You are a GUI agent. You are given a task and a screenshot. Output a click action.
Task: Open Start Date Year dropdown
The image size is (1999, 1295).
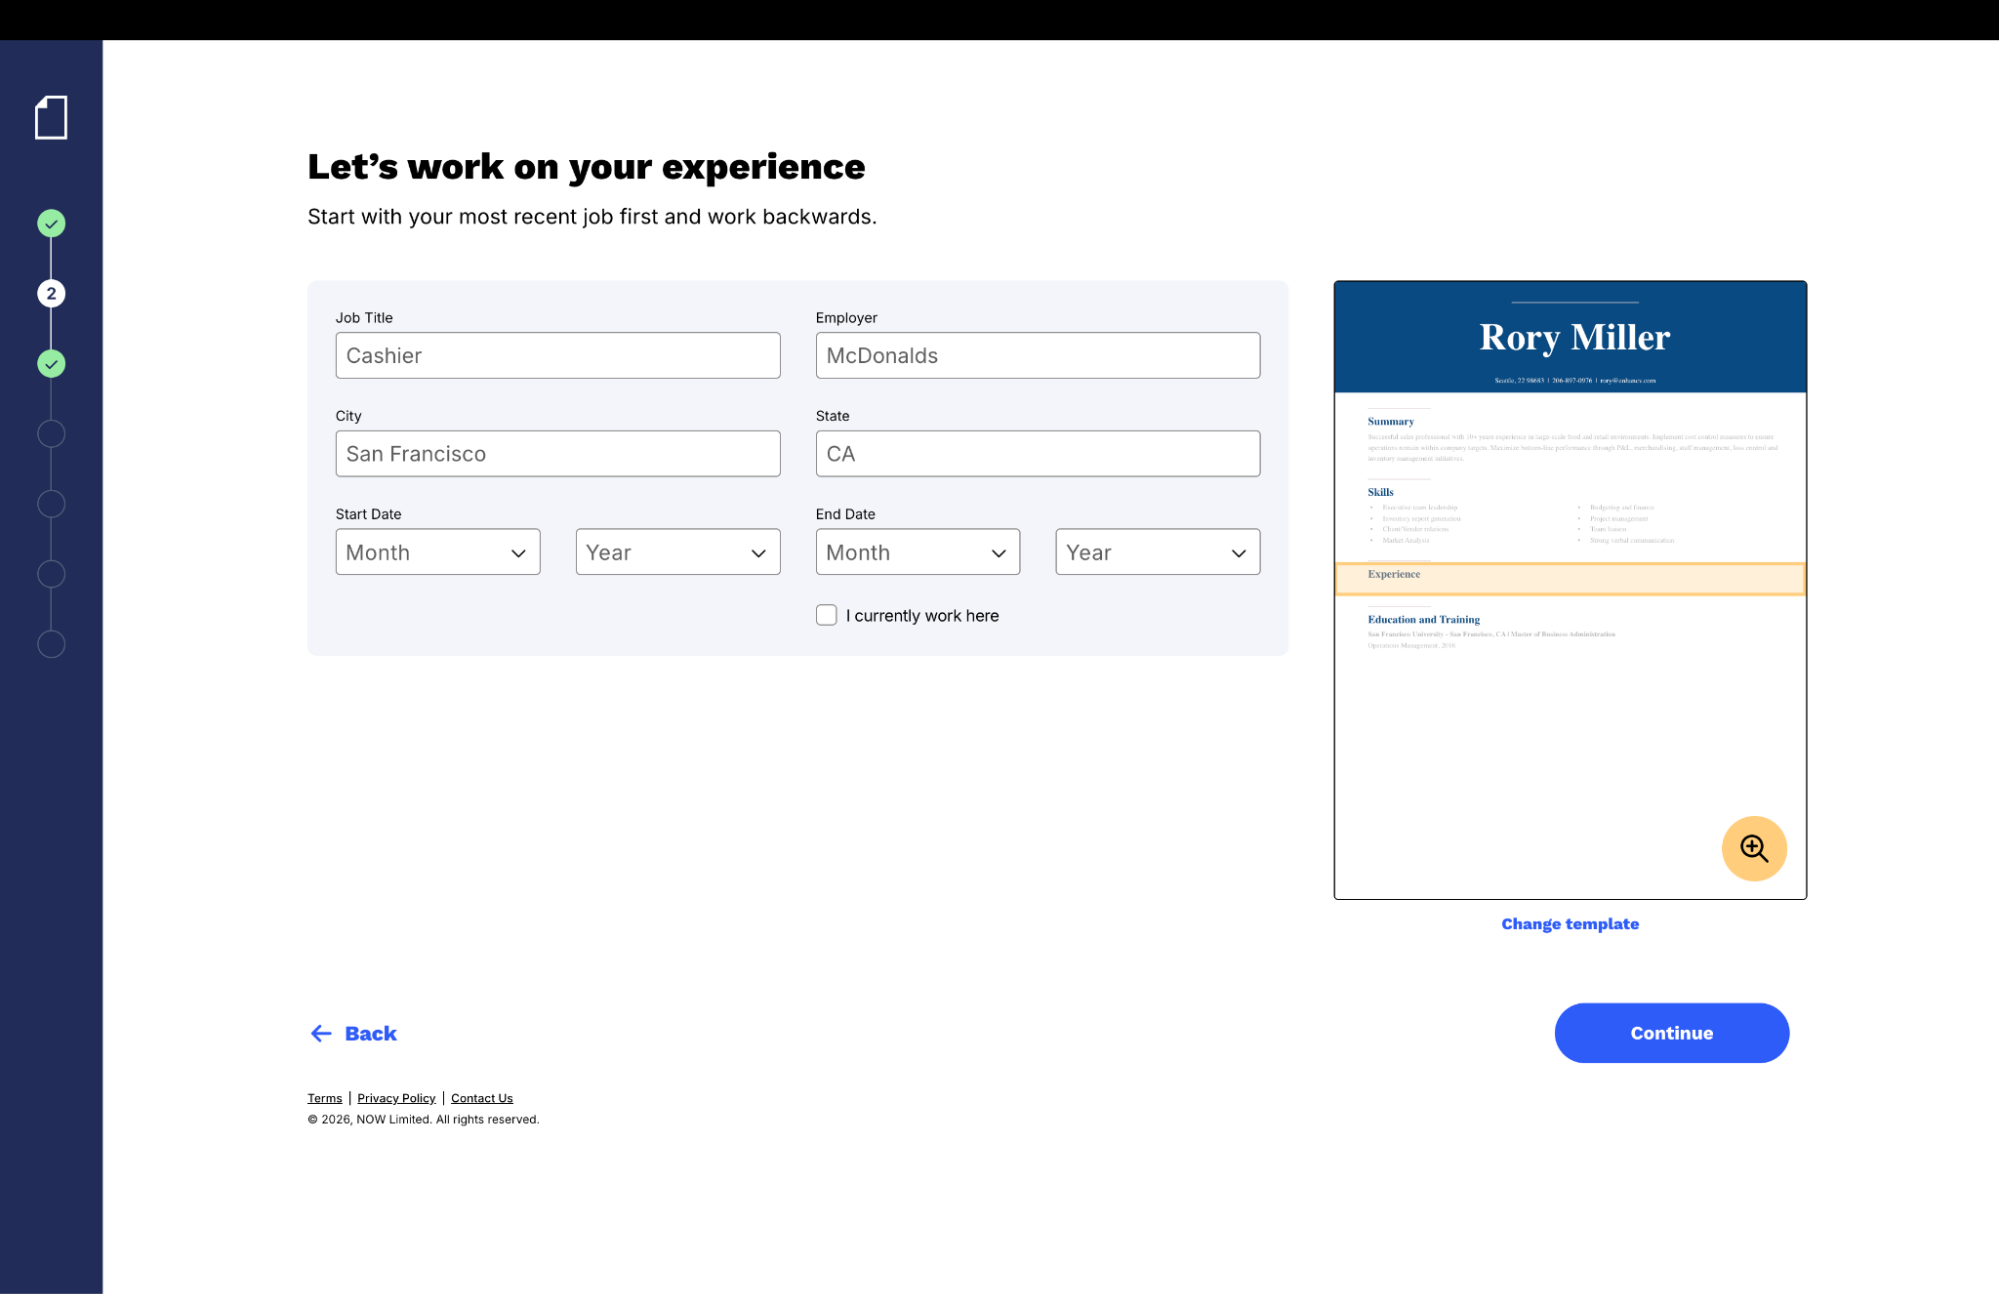pyautogui.click(x=677, y=552)
